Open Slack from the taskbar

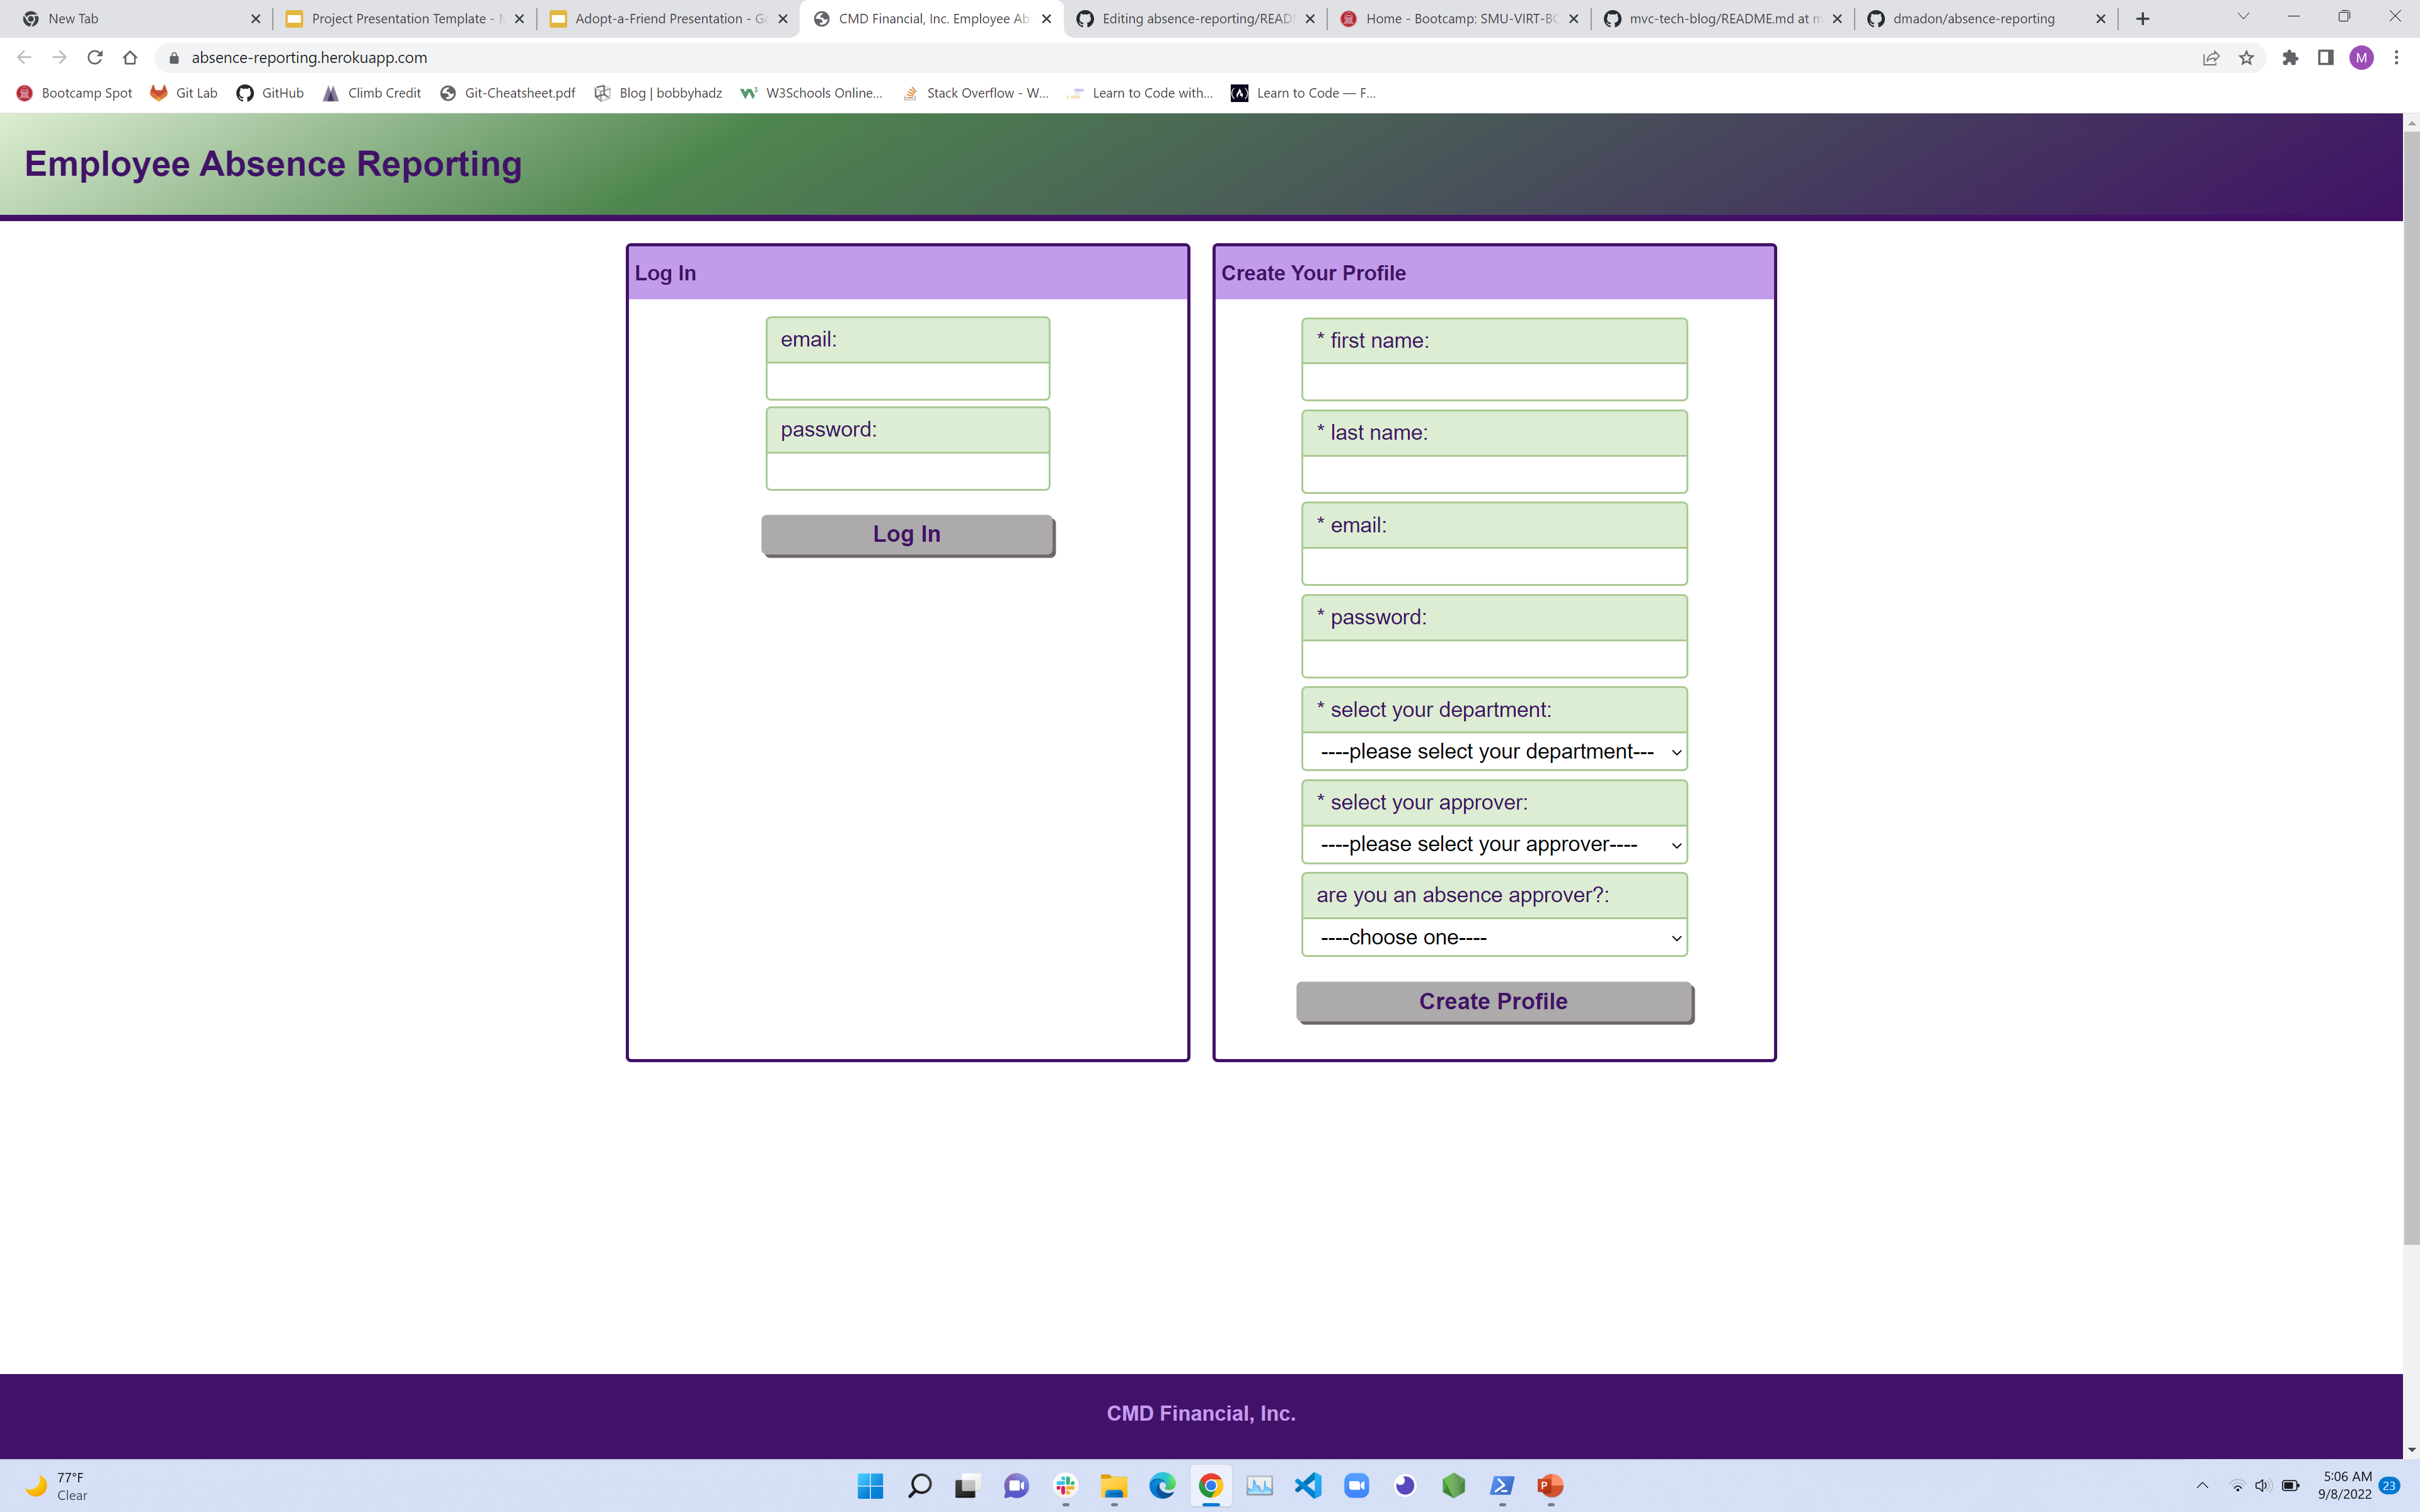1065,1486
